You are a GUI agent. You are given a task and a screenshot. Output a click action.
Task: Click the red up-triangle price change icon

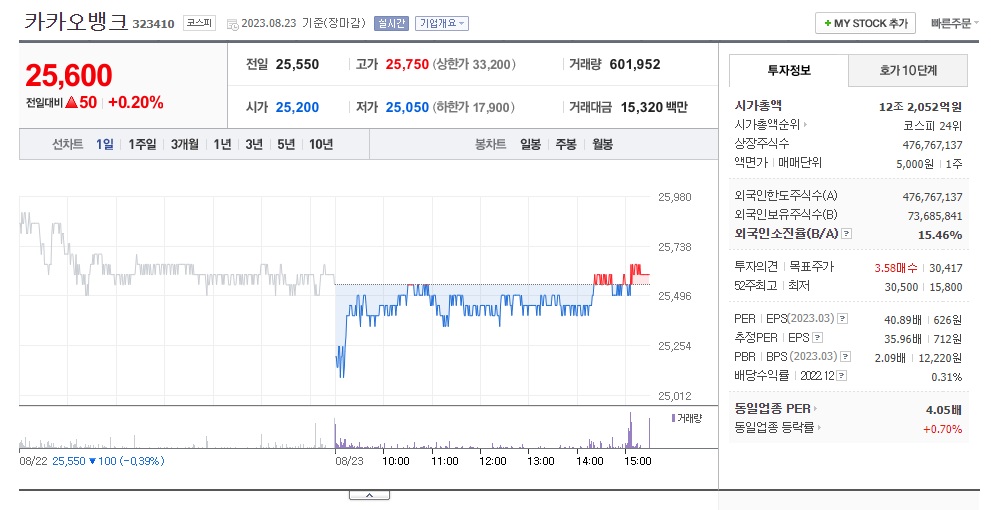tap(71, 102)
